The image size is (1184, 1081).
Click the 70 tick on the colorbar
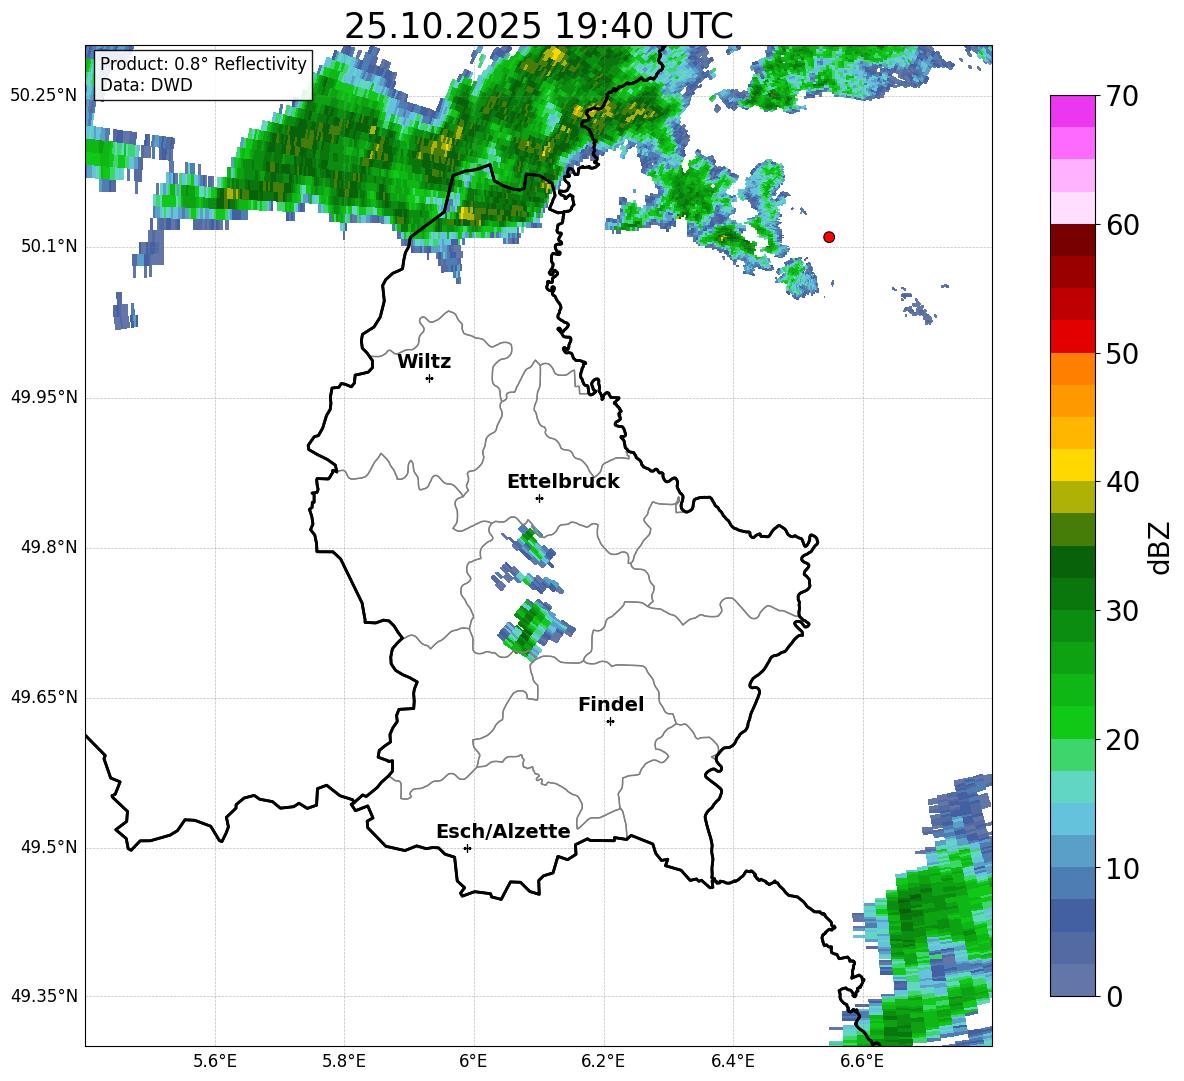1122,97
